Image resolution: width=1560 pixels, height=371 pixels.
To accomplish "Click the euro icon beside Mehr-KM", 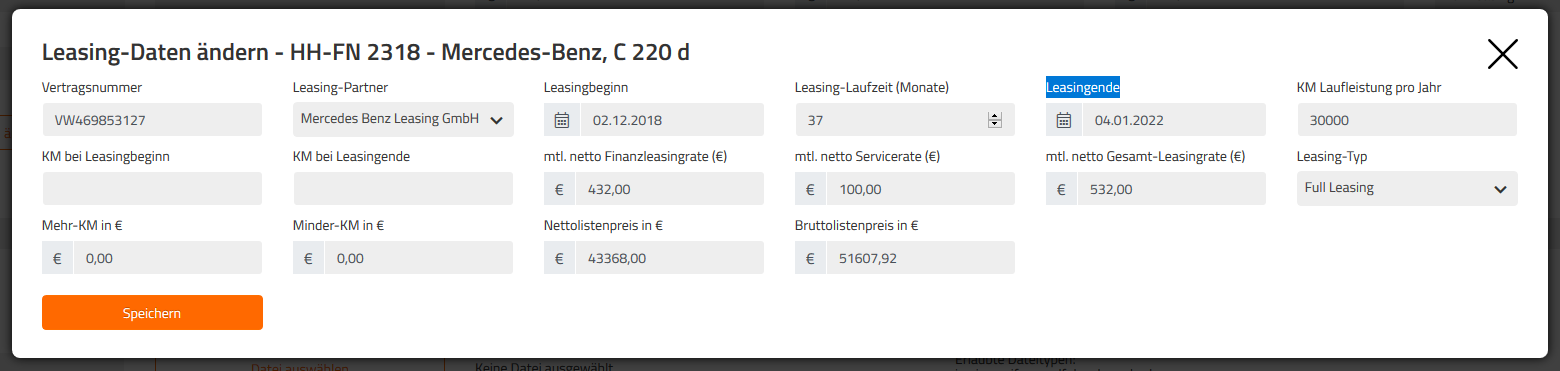I will pyautogui.click(x=58, y=258).
